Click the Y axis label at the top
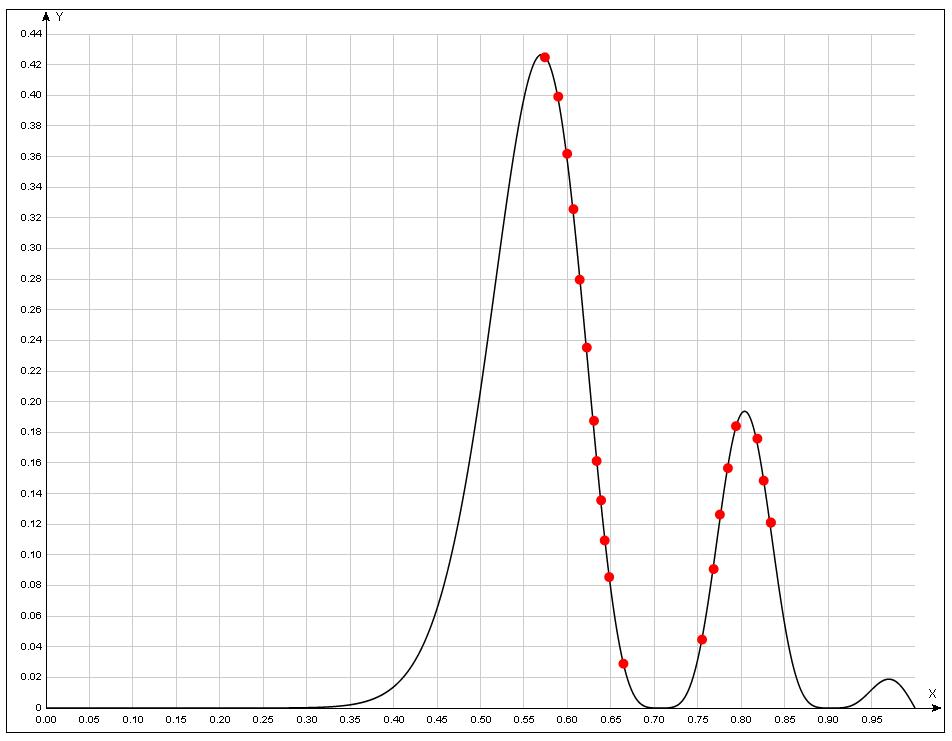Viewport: 952px width, 741px height. point(60,17)
